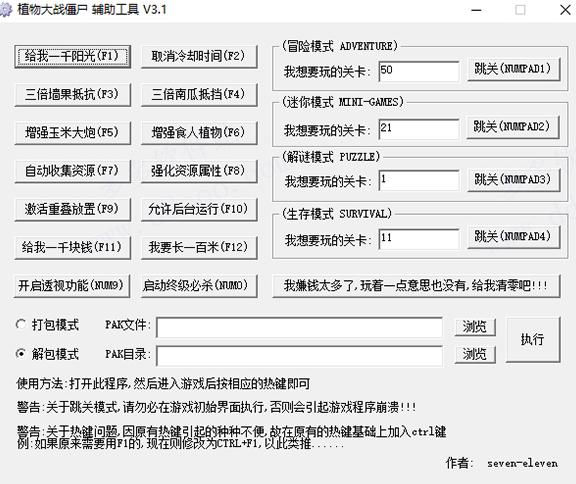The height and width of the screenshot is (484, 576).
Task: Click 给我一千阳光(F1) button
Action: coord(72,57)
